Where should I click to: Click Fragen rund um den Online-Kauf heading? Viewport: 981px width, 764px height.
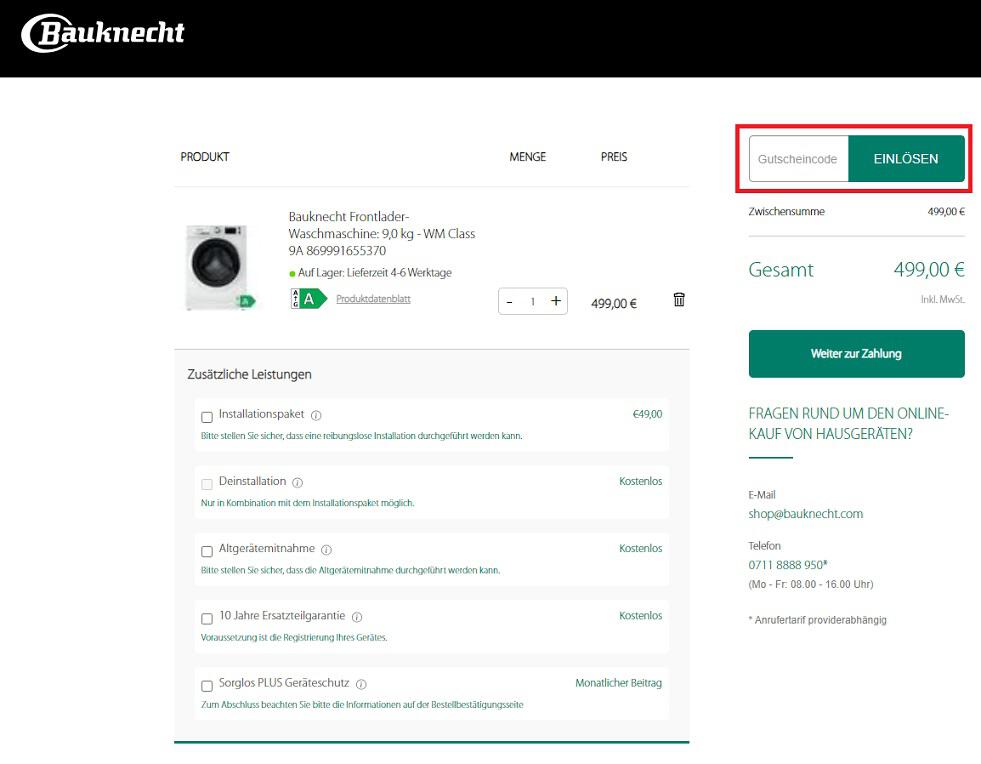click(848, 424)
